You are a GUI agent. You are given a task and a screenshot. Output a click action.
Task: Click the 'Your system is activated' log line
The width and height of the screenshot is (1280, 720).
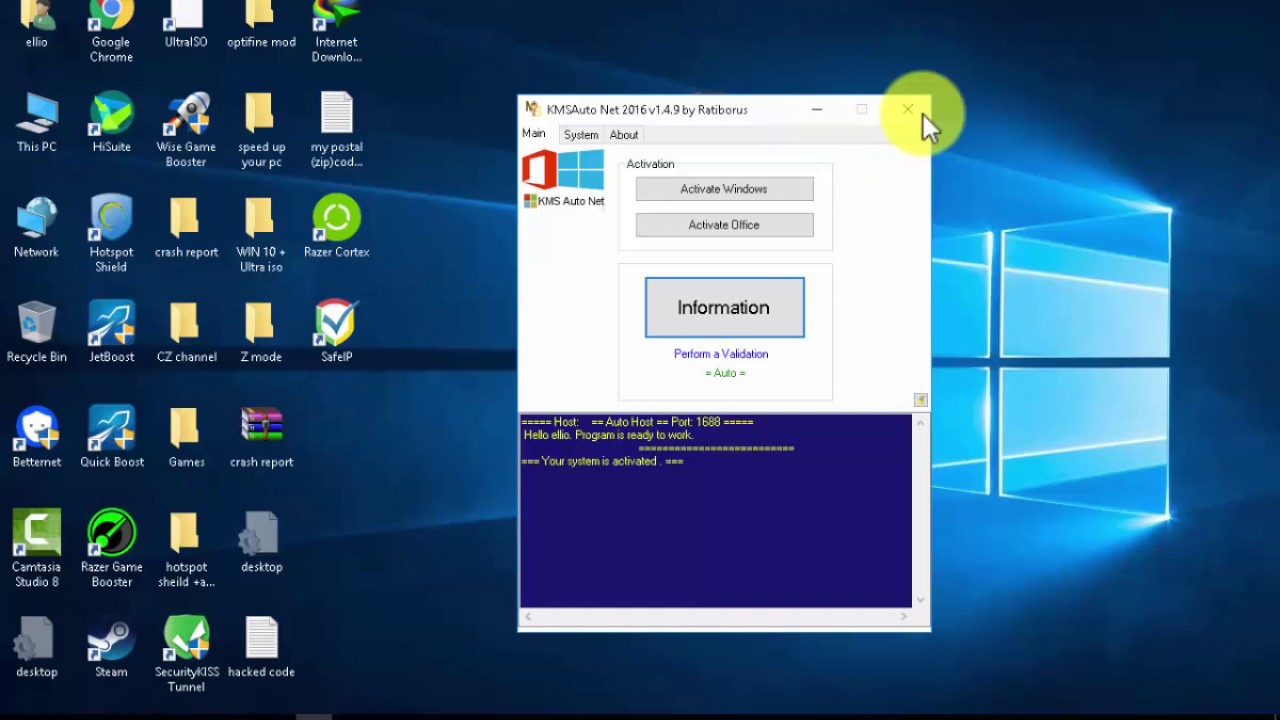tap(602, 461)
